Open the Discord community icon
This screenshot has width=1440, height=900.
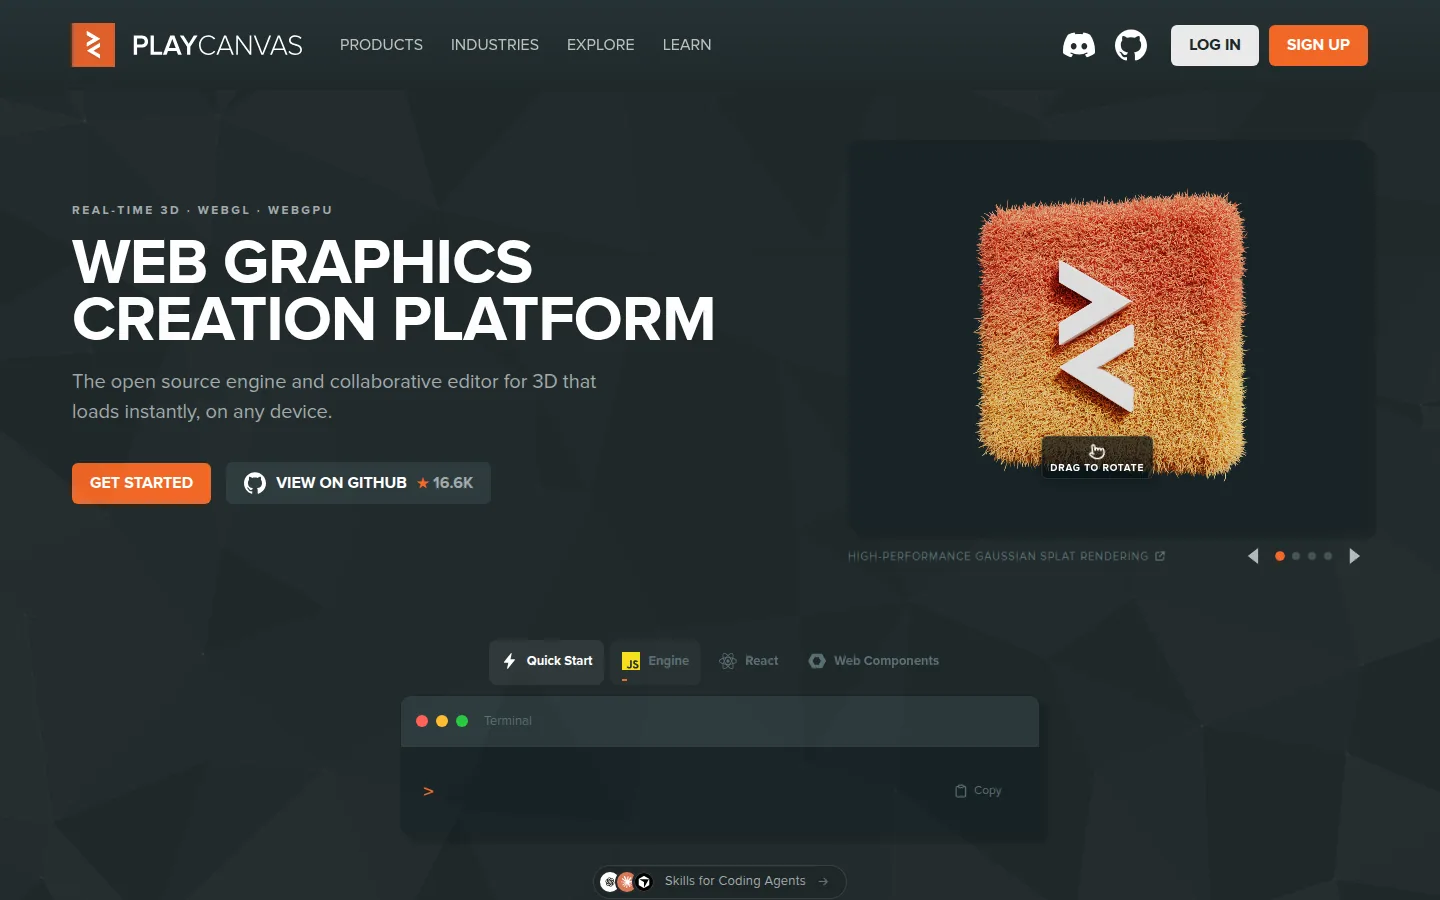[x=1079, y=45]
